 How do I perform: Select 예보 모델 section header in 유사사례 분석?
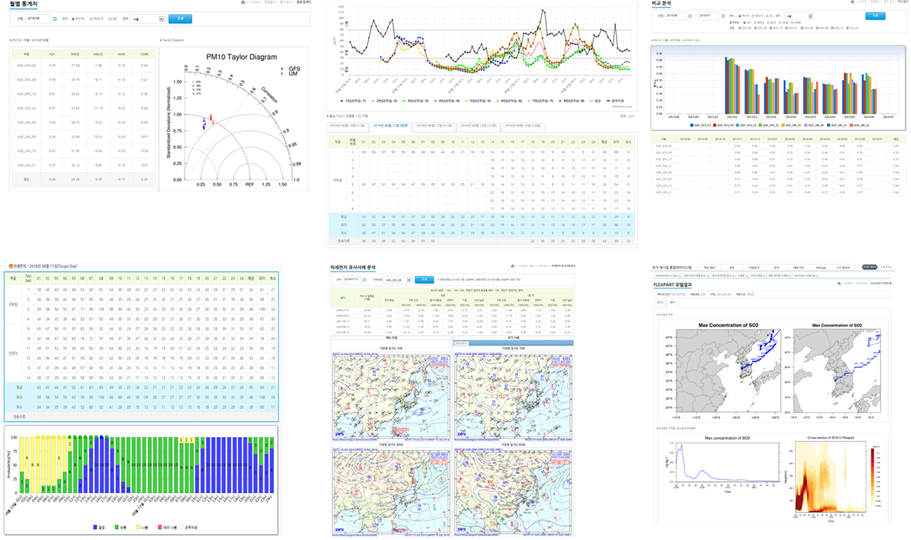391,338
